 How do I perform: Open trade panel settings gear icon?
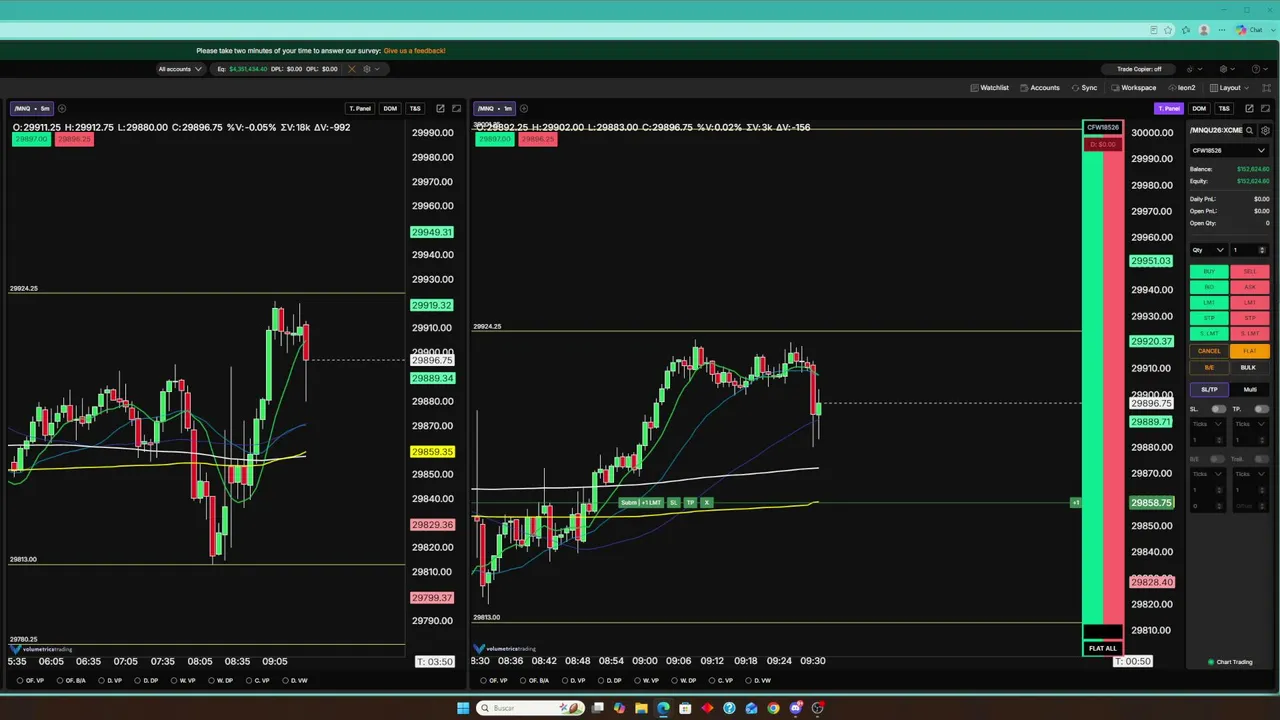point(1265,130)
